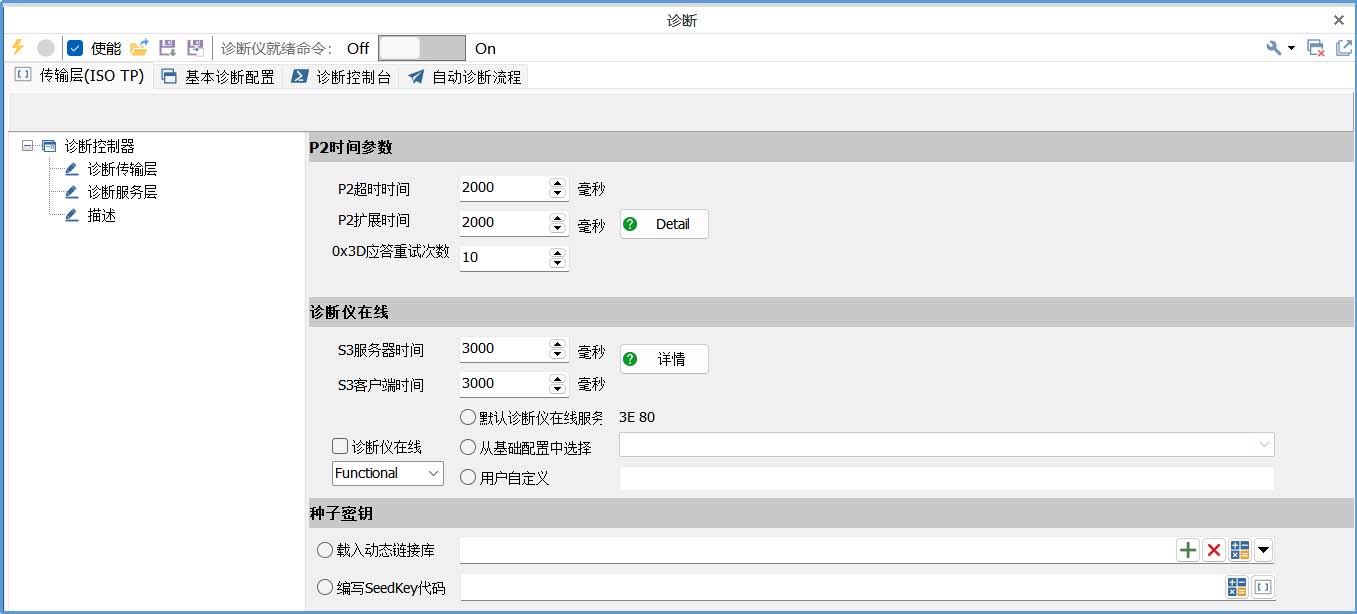1357x614 pixels.
Task: Click the 详情 button
Action: coord(664,359)
